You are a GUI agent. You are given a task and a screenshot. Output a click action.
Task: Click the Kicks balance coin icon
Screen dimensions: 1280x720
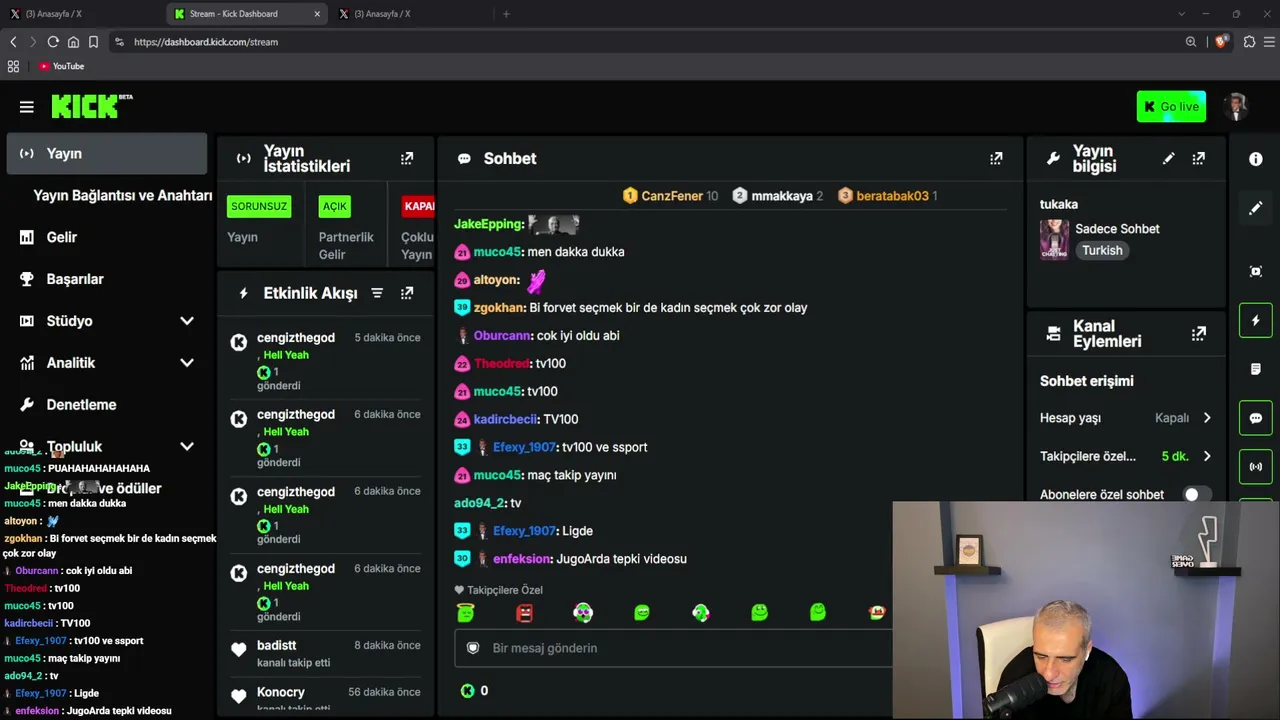pos(467,691)
